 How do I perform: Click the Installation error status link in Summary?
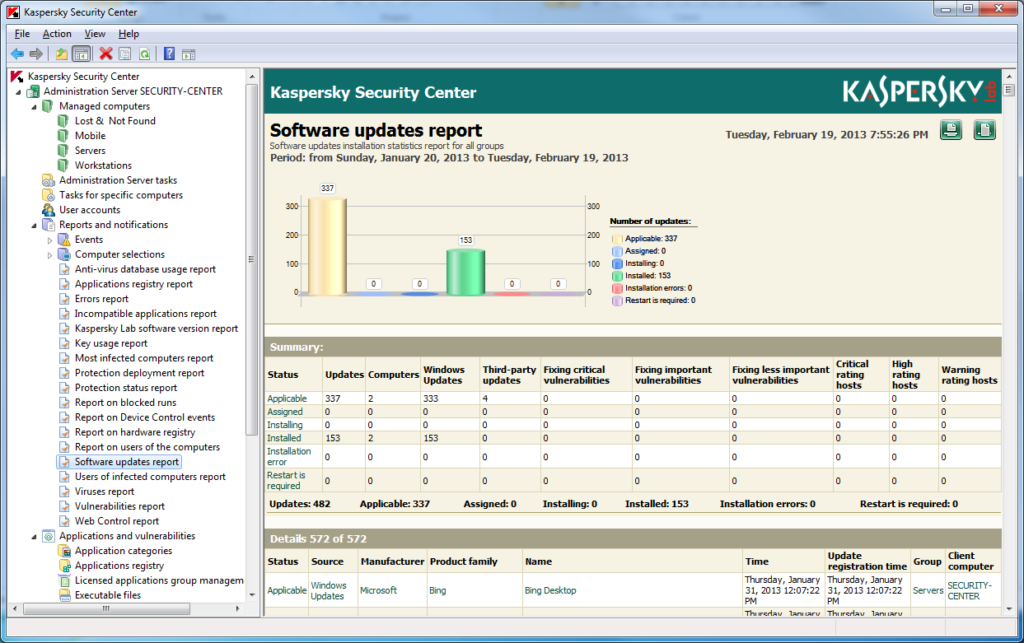(x=289, y=456)
